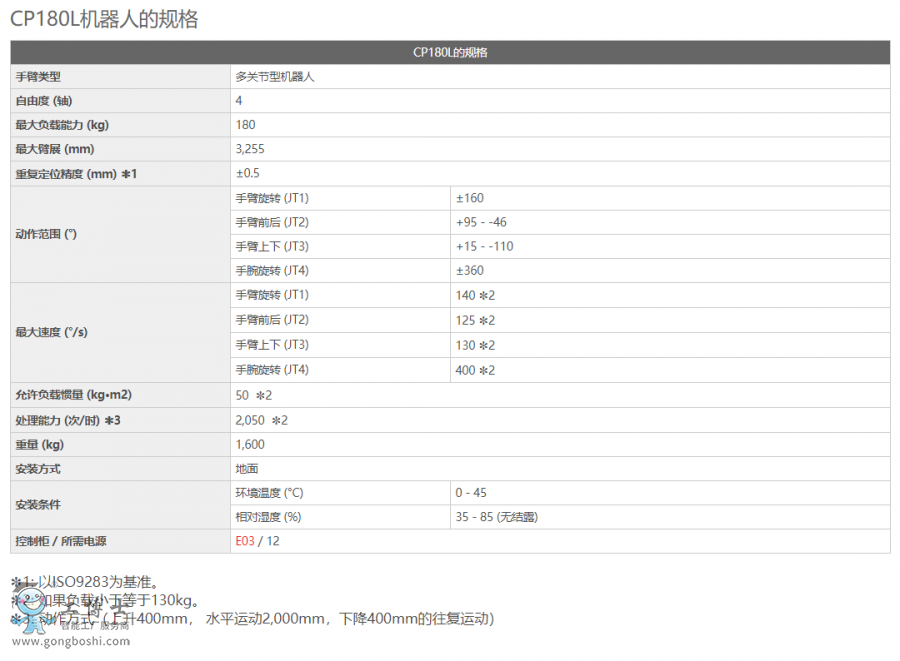Click "手腕旋转 (JT4)" in the 最大速度 group

click(272, 370)
